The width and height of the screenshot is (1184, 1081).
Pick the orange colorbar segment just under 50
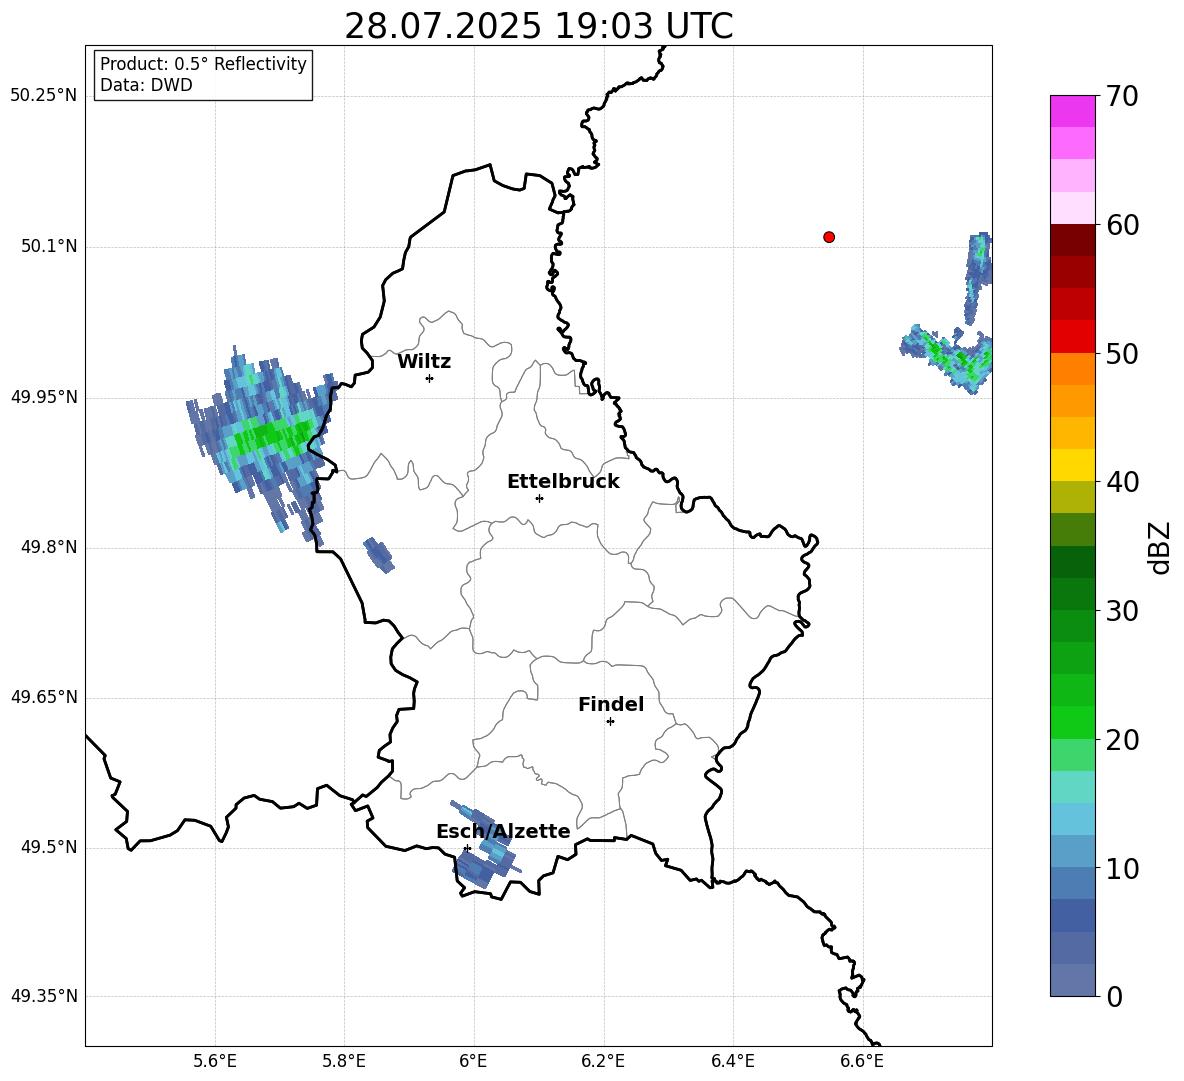pos(1072,369)
